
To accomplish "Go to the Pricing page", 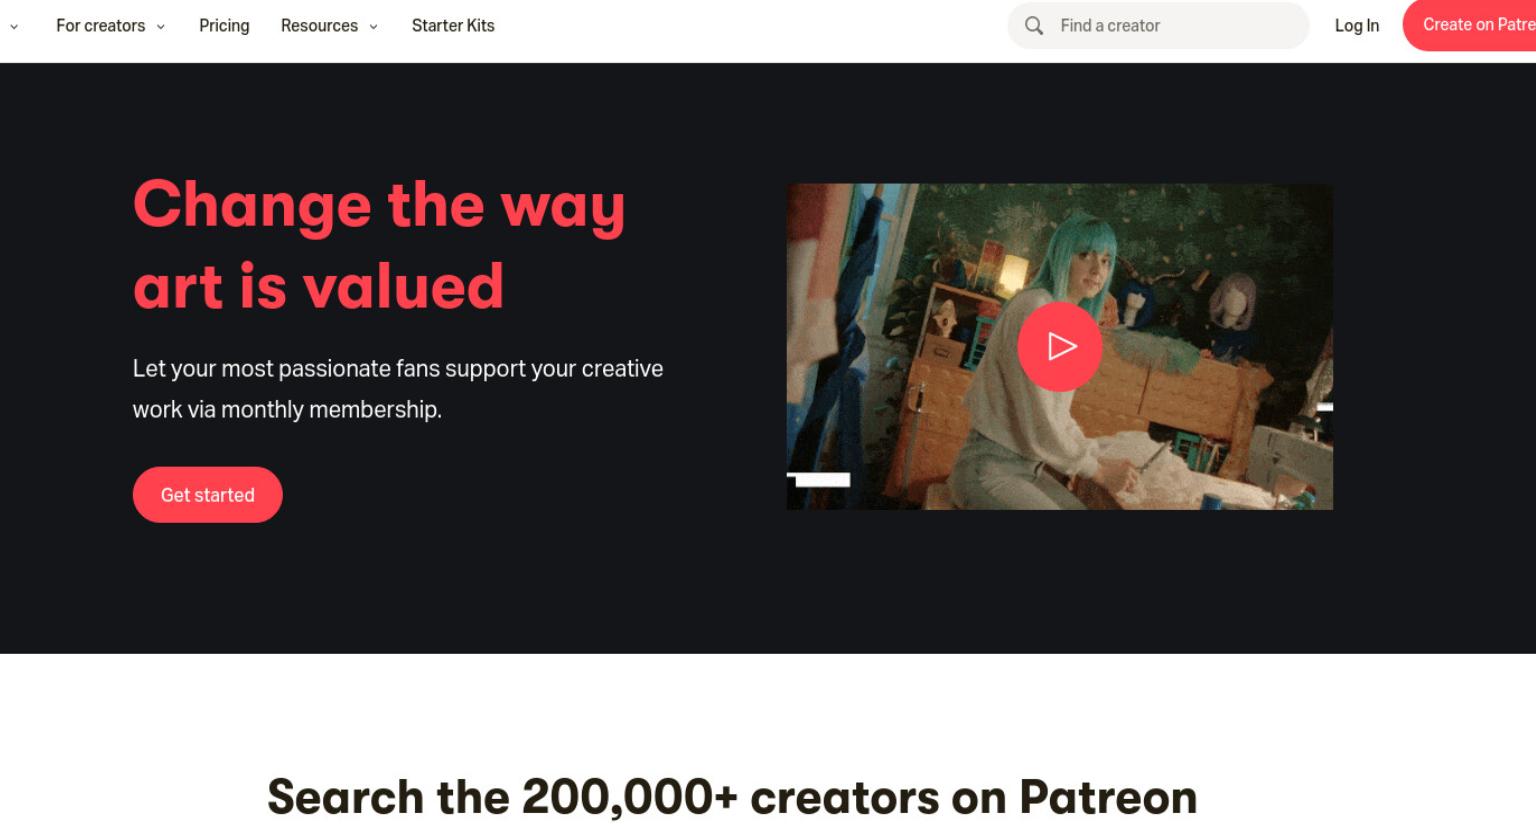I will point(224,26).
